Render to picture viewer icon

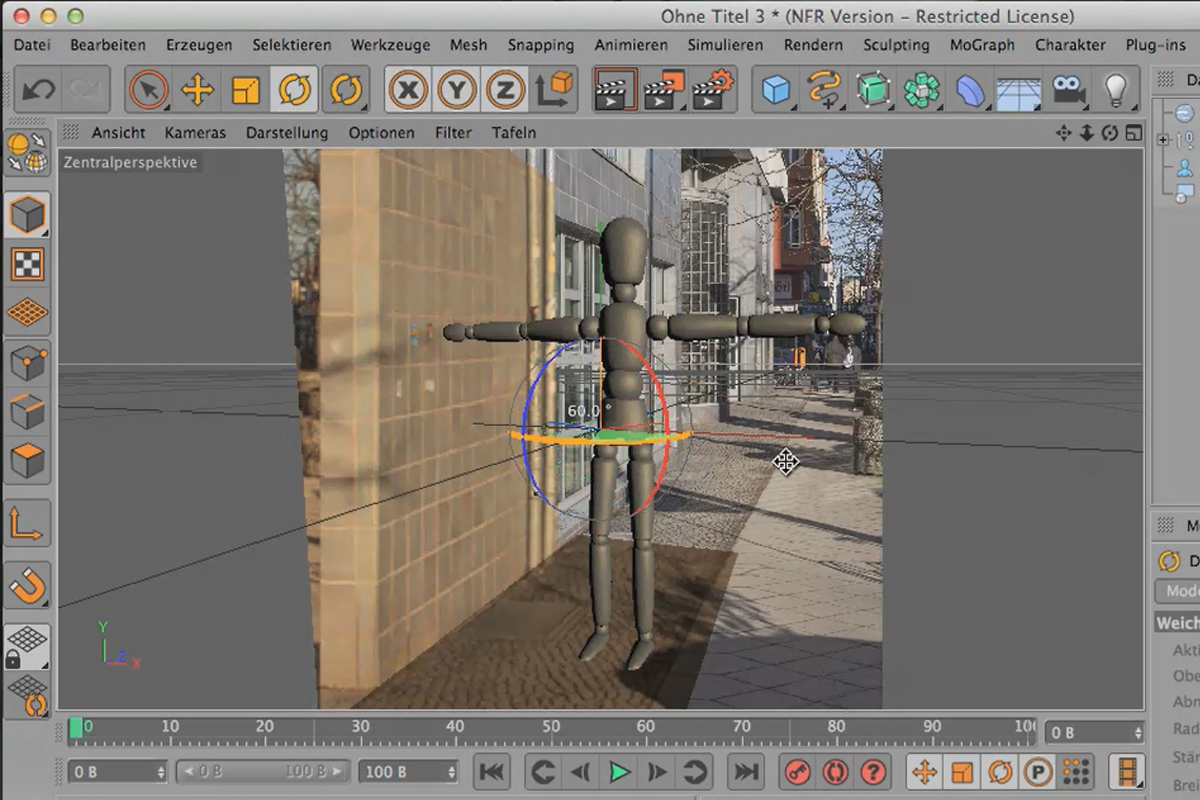661,91
